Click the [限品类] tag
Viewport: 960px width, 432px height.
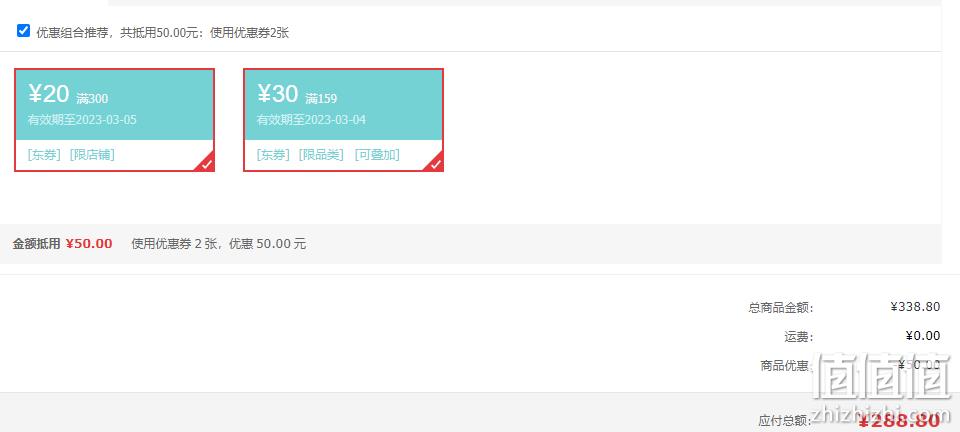(321, 155)
